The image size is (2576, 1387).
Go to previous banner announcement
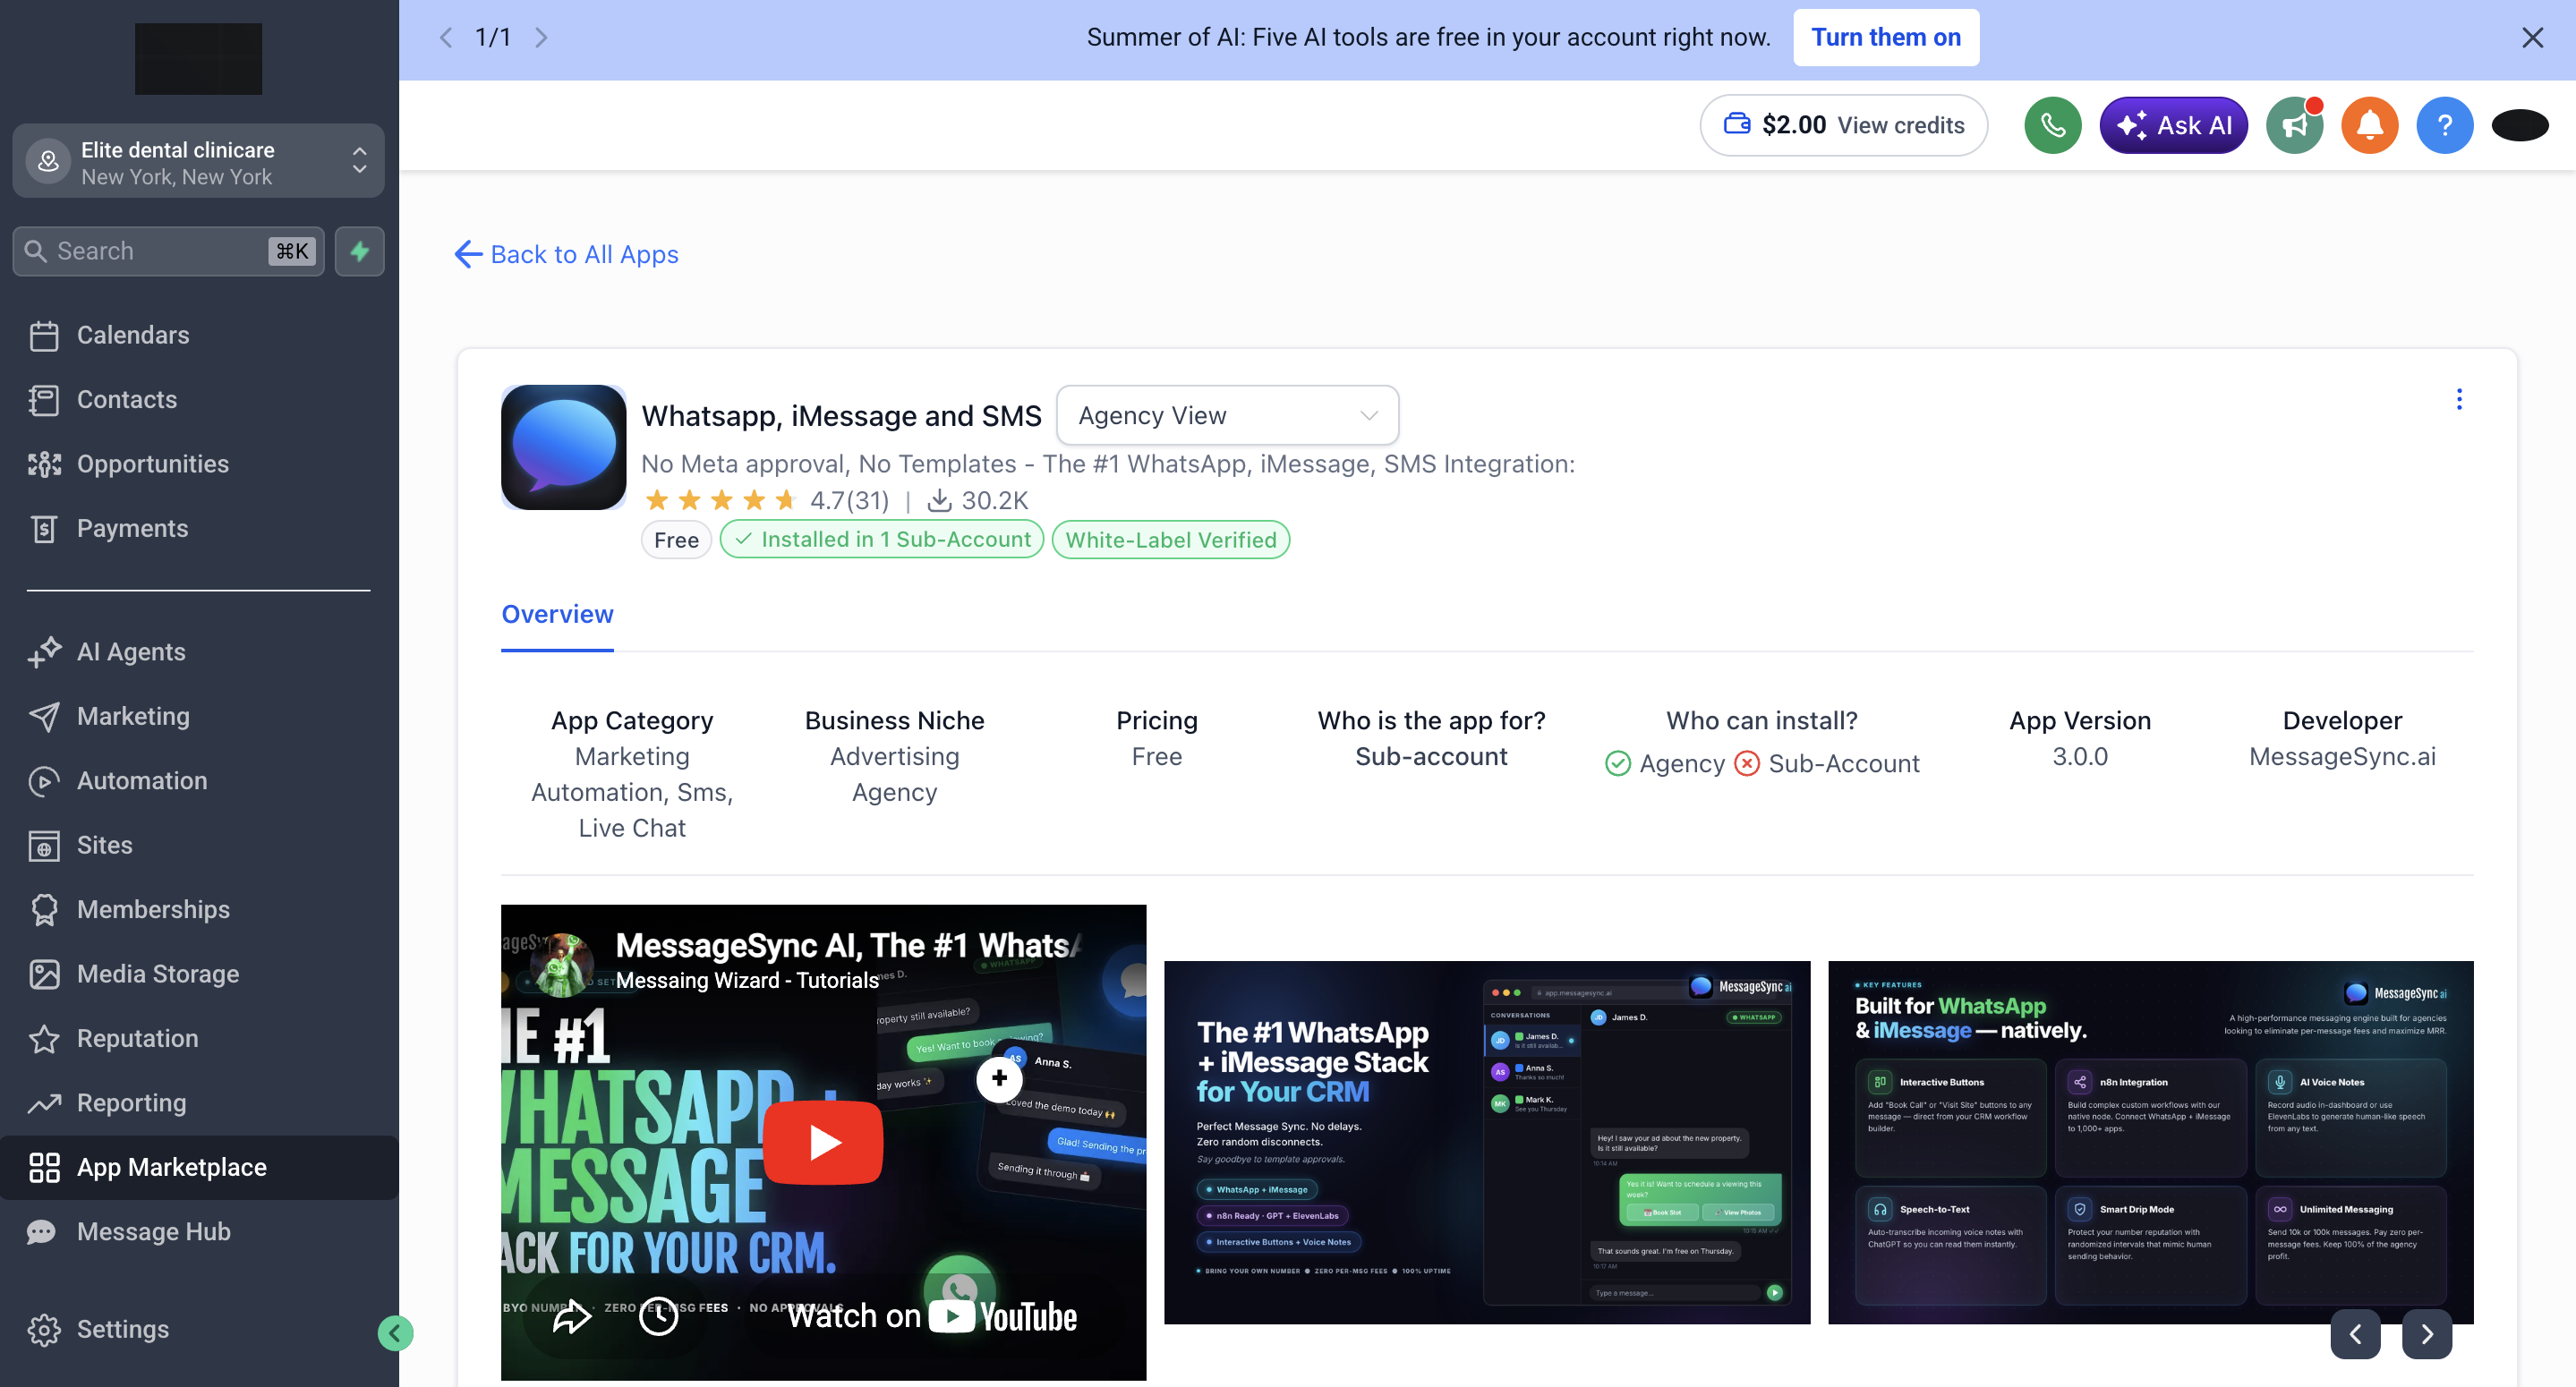[x=446, y=38]
